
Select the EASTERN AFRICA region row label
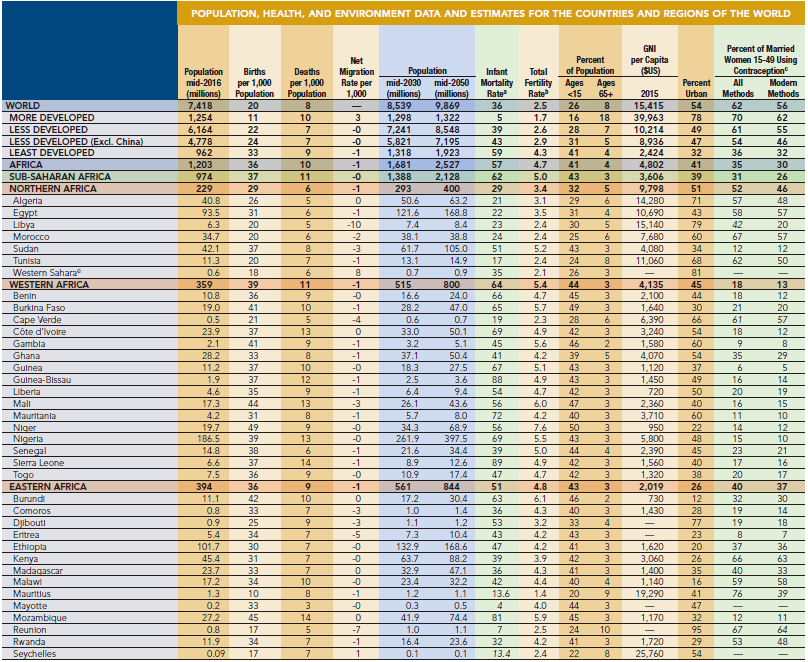47,485
